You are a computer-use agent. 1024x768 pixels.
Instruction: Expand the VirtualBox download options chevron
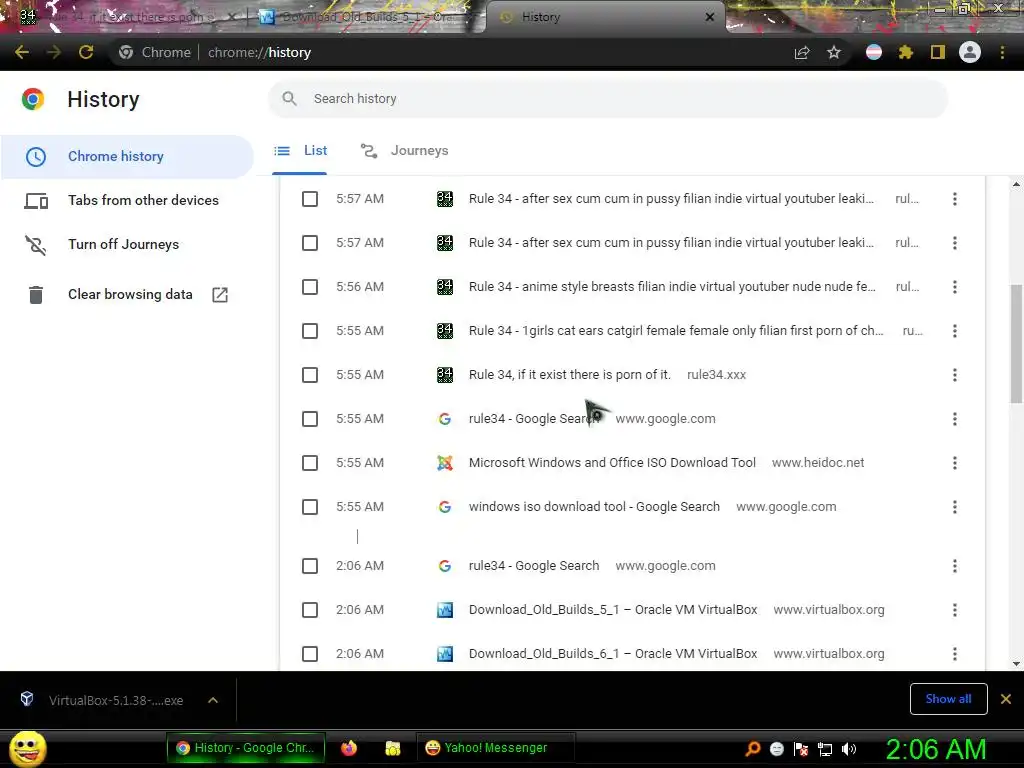coord(213,700)
